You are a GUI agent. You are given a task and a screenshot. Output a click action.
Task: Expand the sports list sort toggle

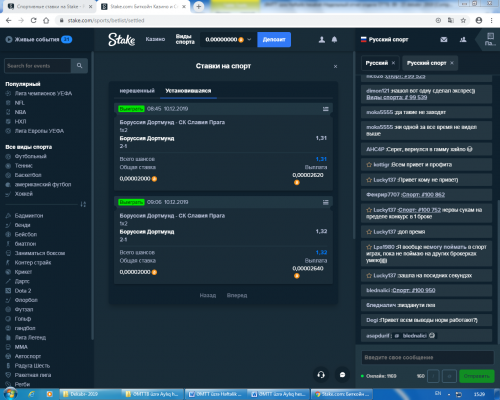pyautogui.click(x=83, y=204)
